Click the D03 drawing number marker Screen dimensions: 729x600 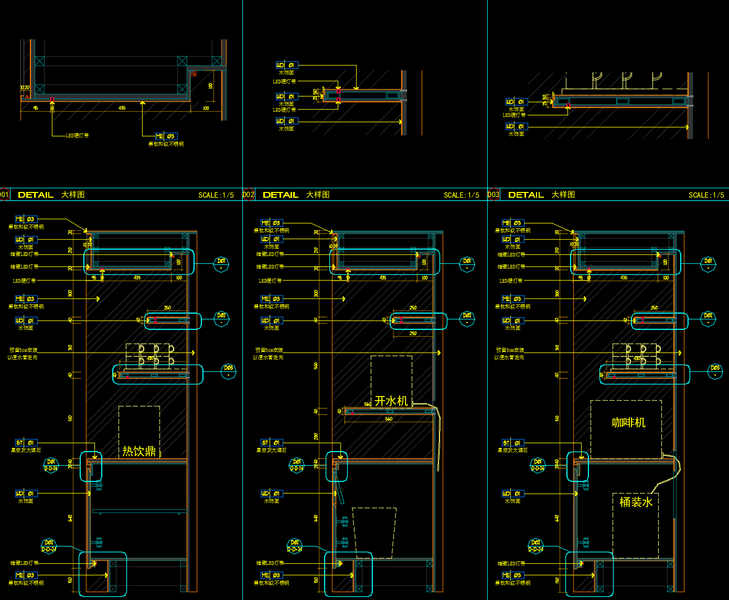(494, 195)
